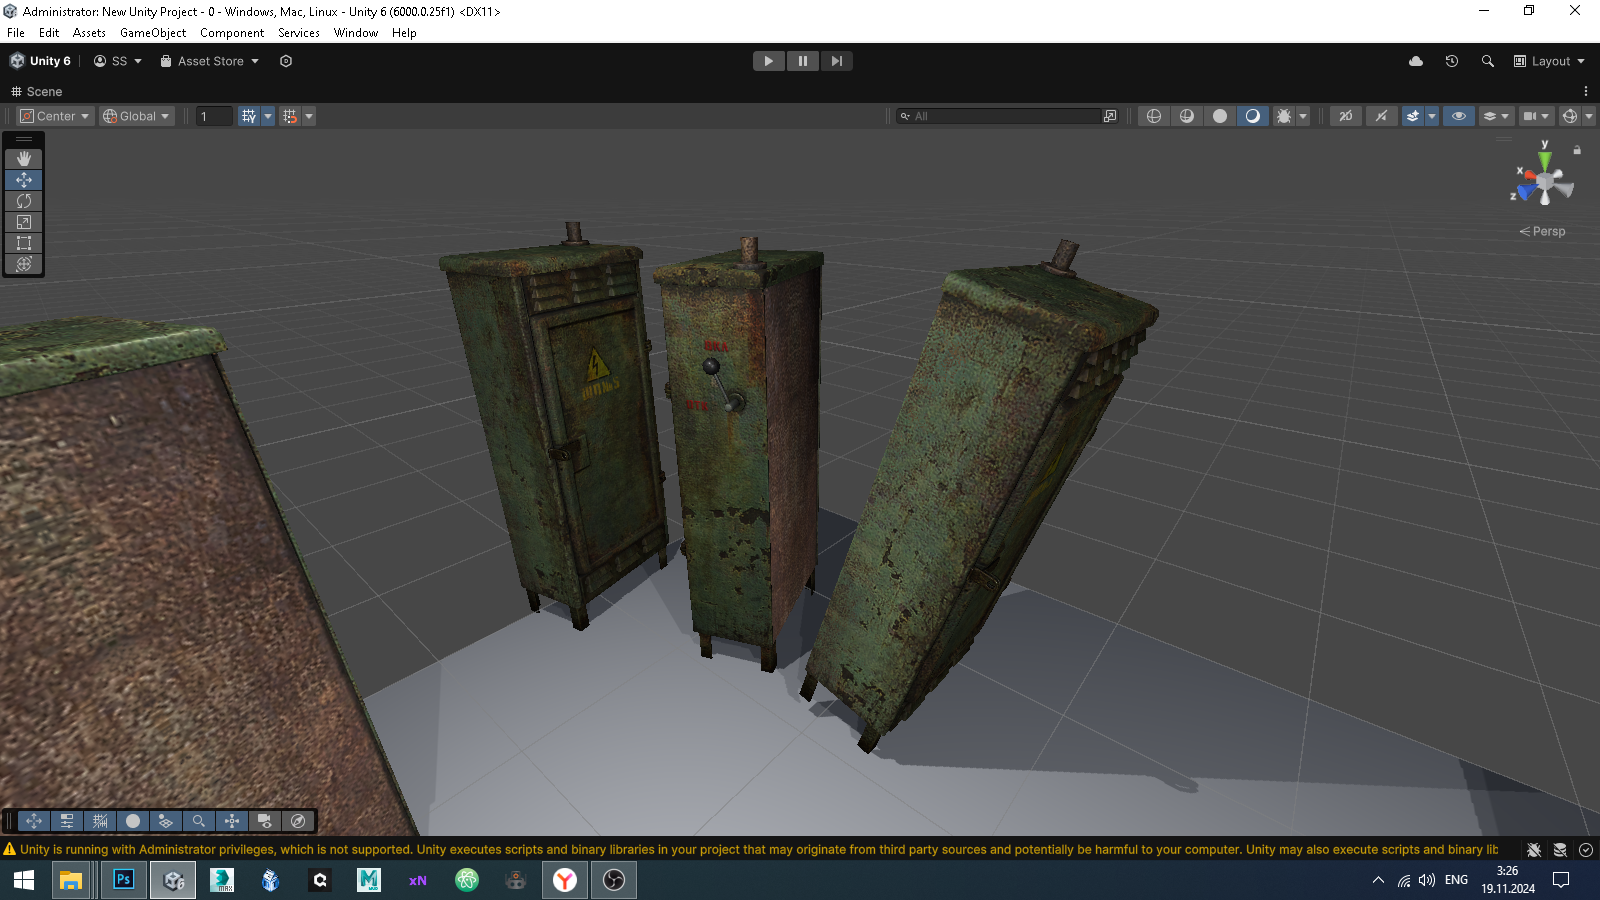Select the combined Transform tool
This screenshot has height=900, width=1600.
[24, 264]
